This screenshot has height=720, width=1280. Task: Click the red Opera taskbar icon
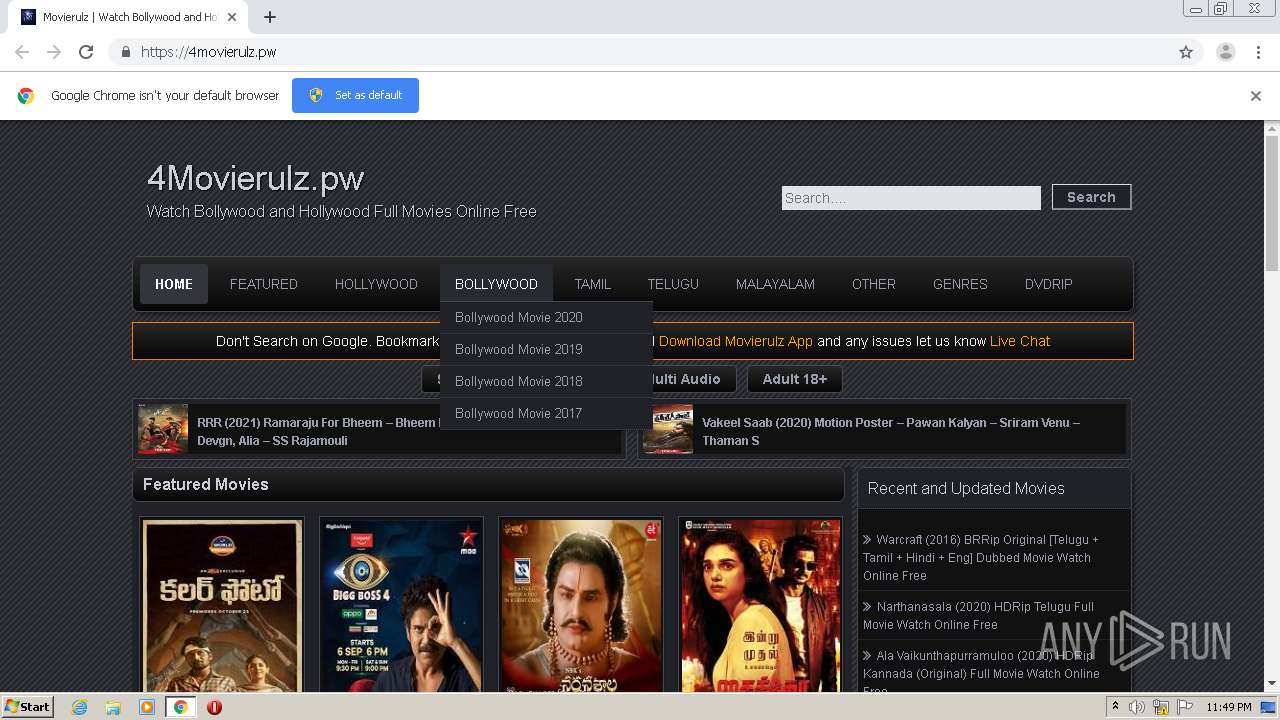point(214,707)
